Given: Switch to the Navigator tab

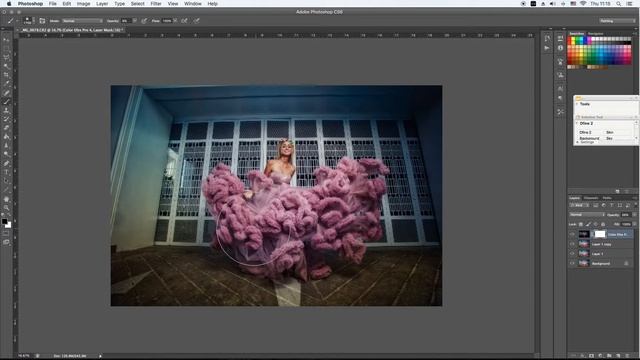Looking at the screenshot, I should [x=596, y=33].
